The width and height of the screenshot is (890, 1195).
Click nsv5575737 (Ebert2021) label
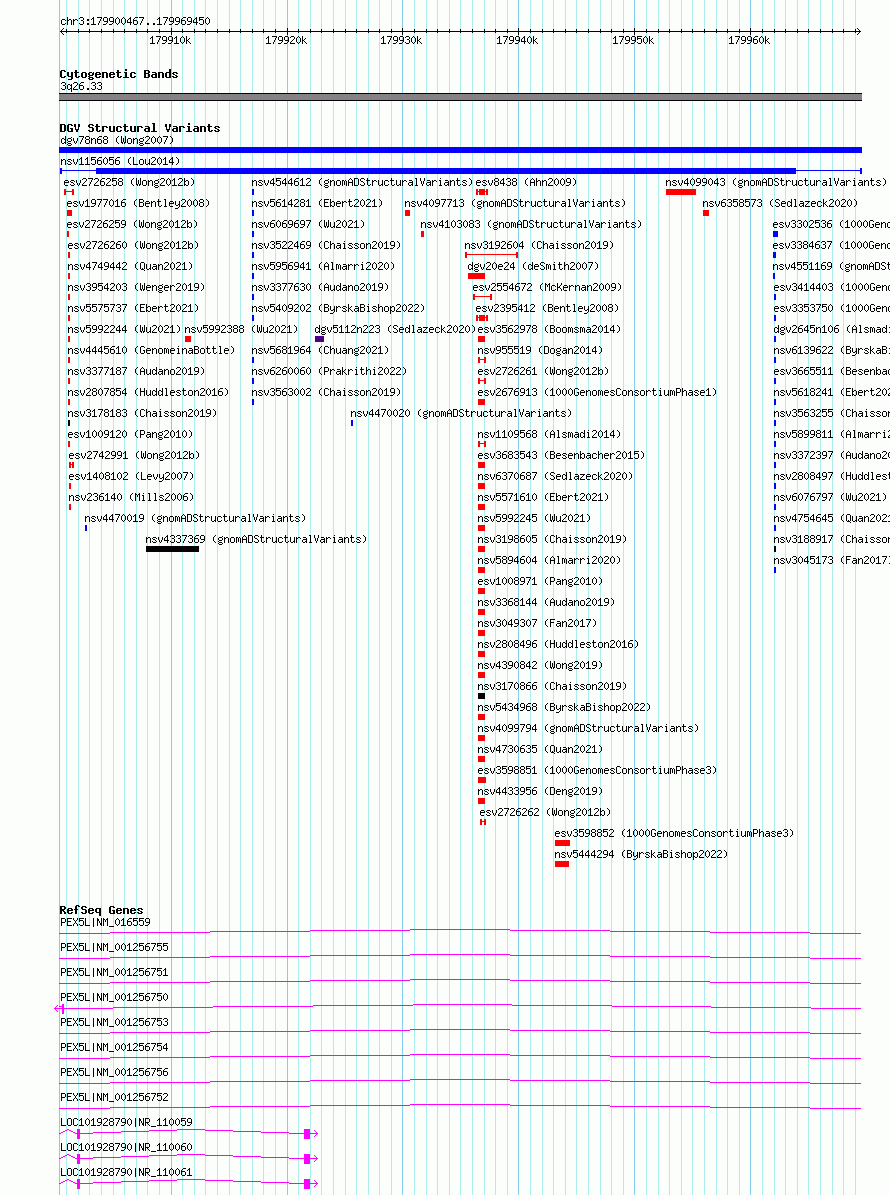[133, 309]
